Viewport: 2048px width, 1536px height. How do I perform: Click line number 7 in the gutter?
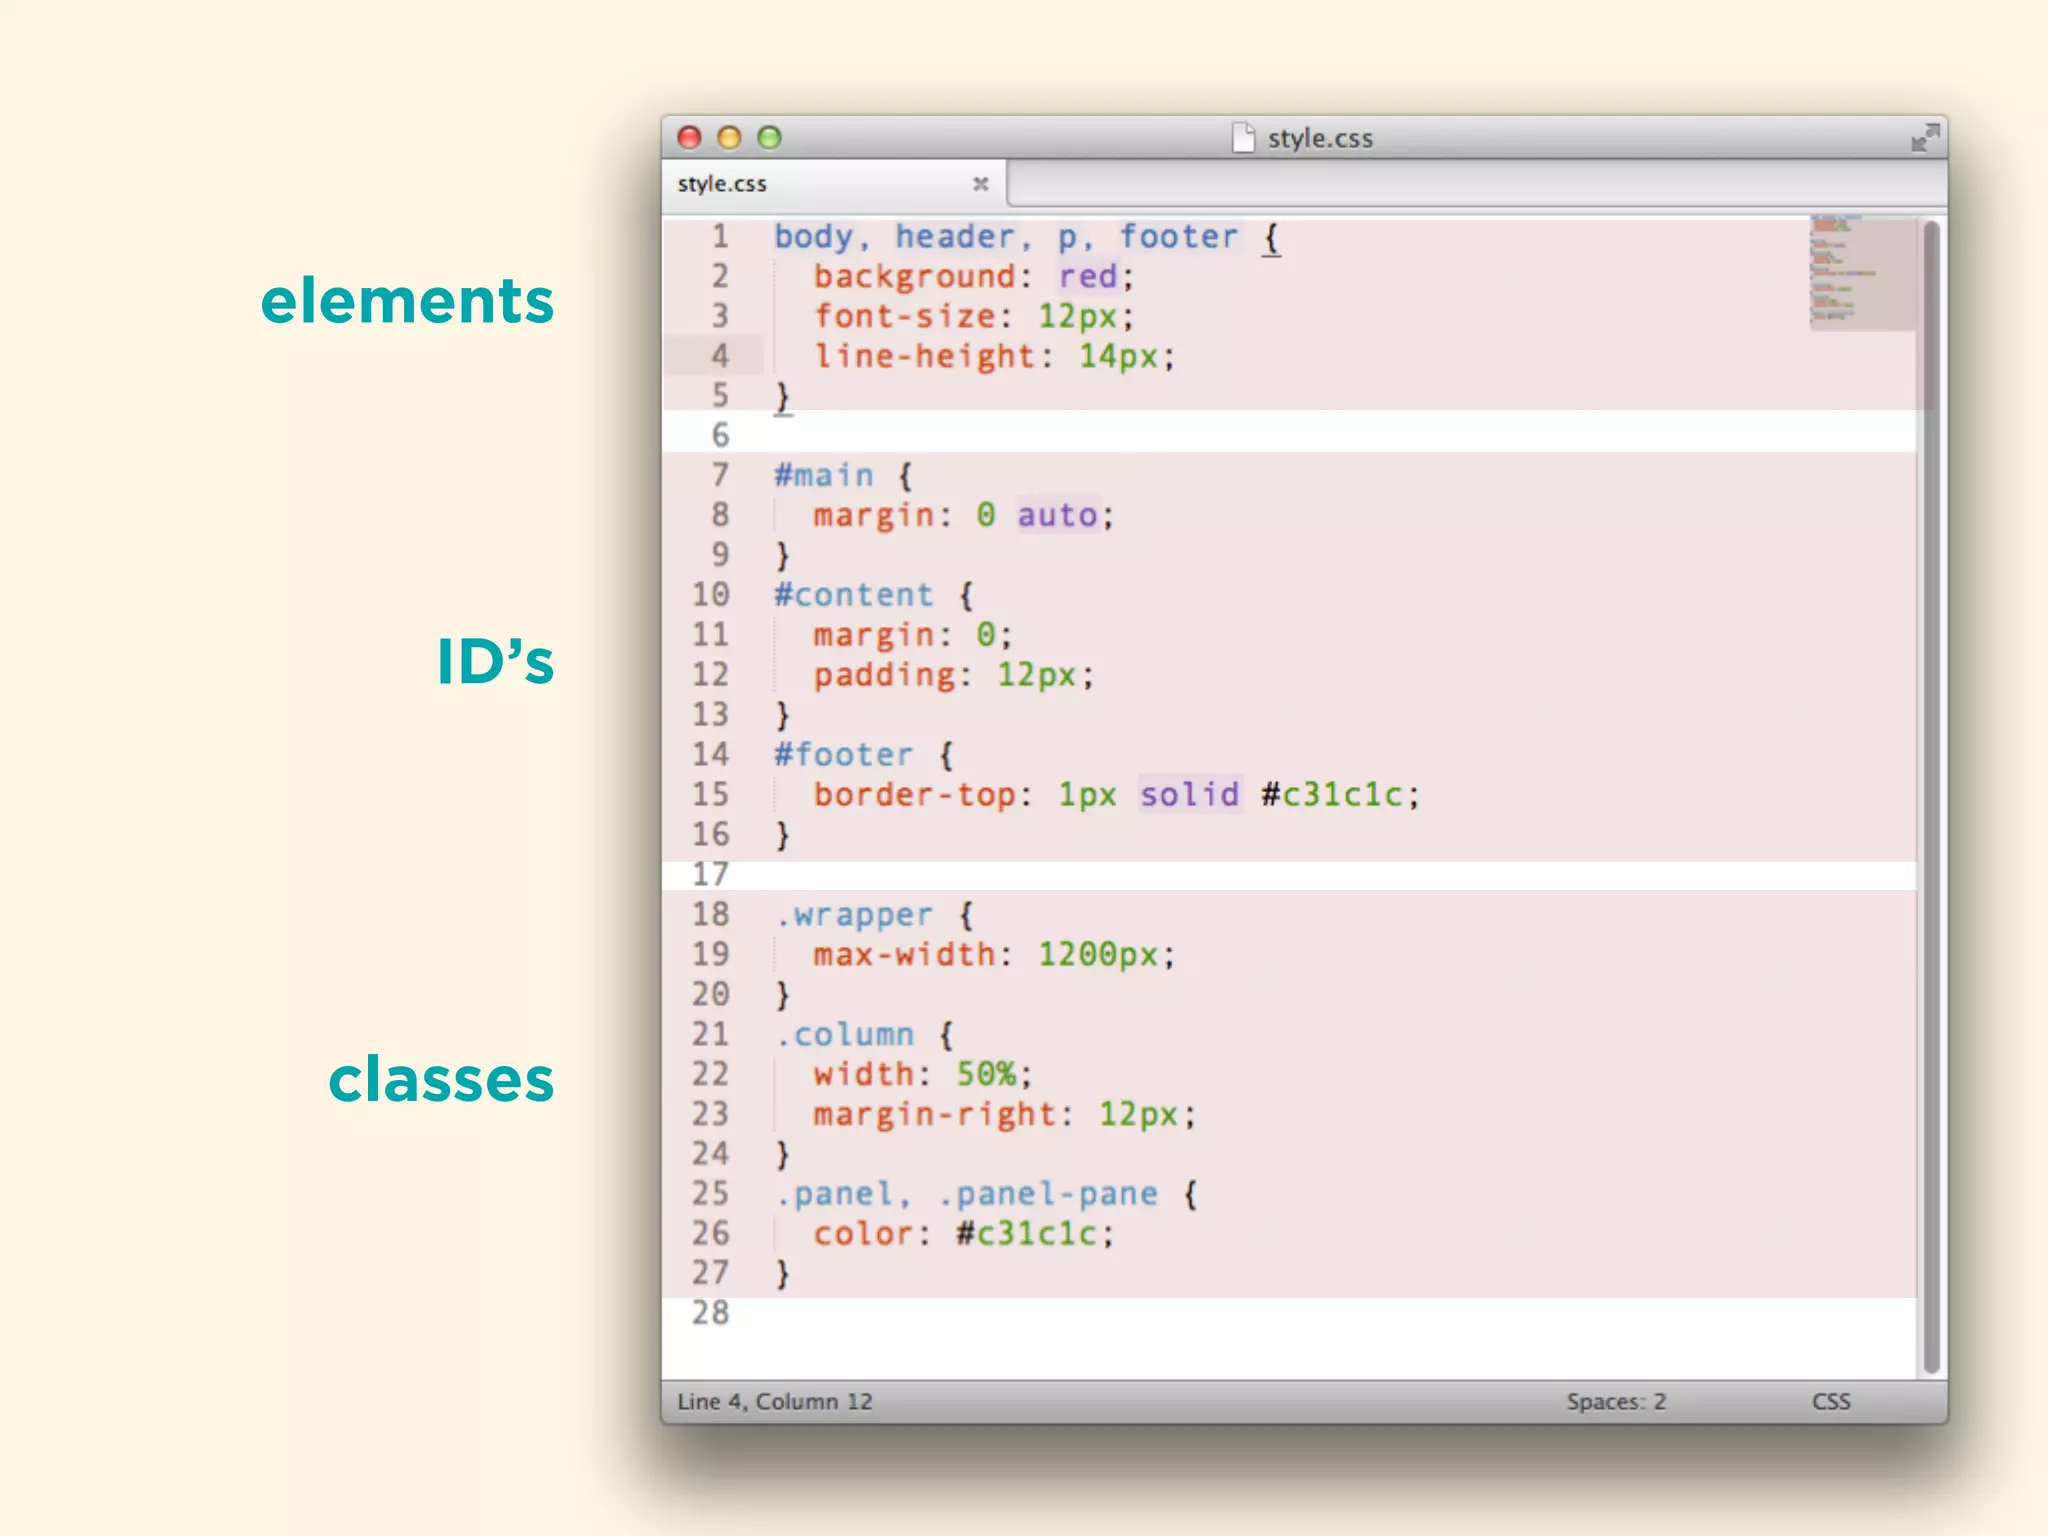point(719,475)
